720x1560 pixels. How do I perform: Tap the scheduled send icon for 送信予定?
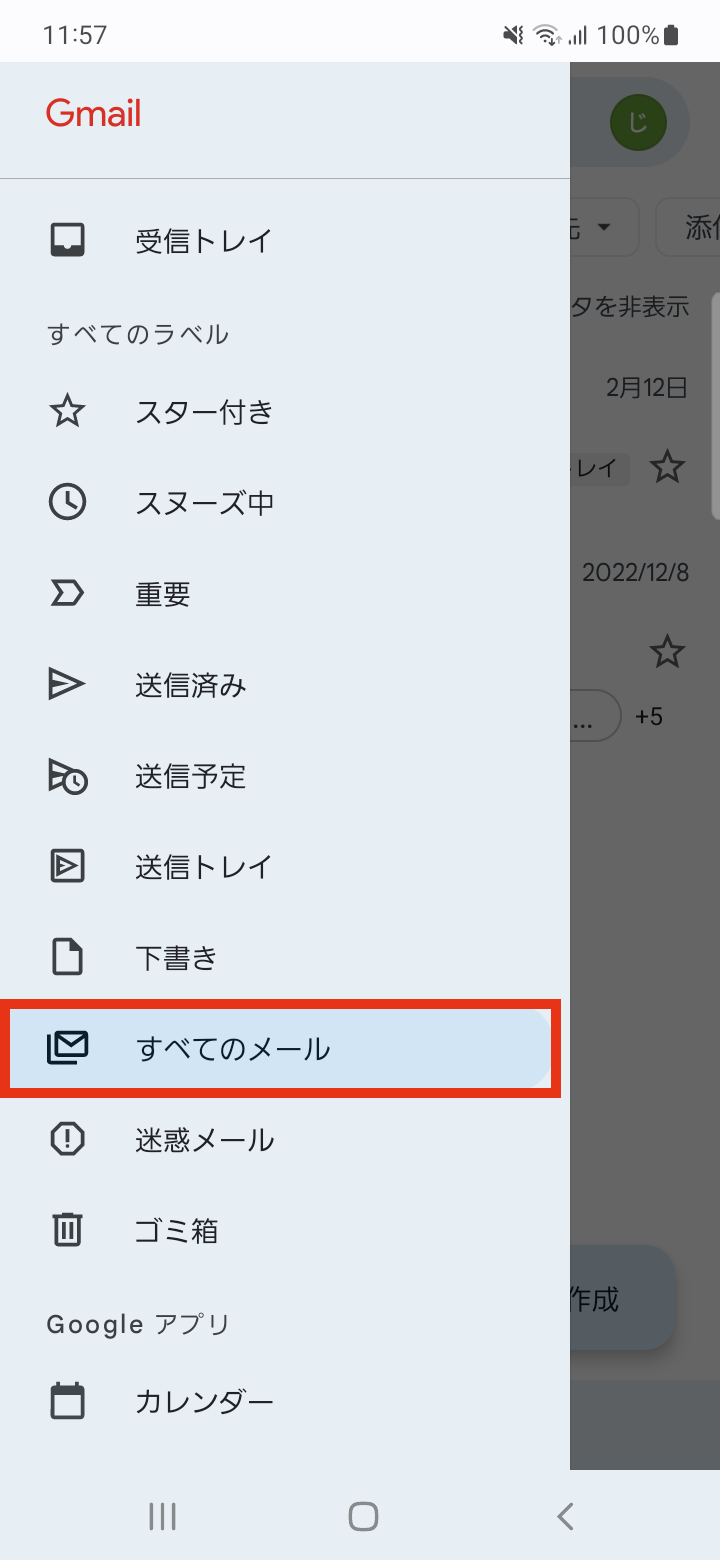tap(67, 776)
